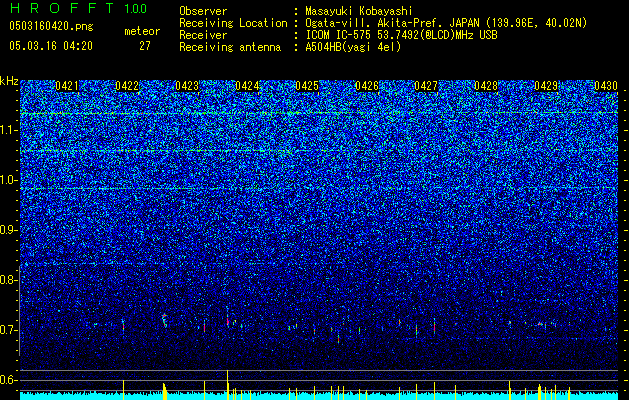629x400 pixels.
Task: Click the Receiving antenna label
Action: [230, 47]
